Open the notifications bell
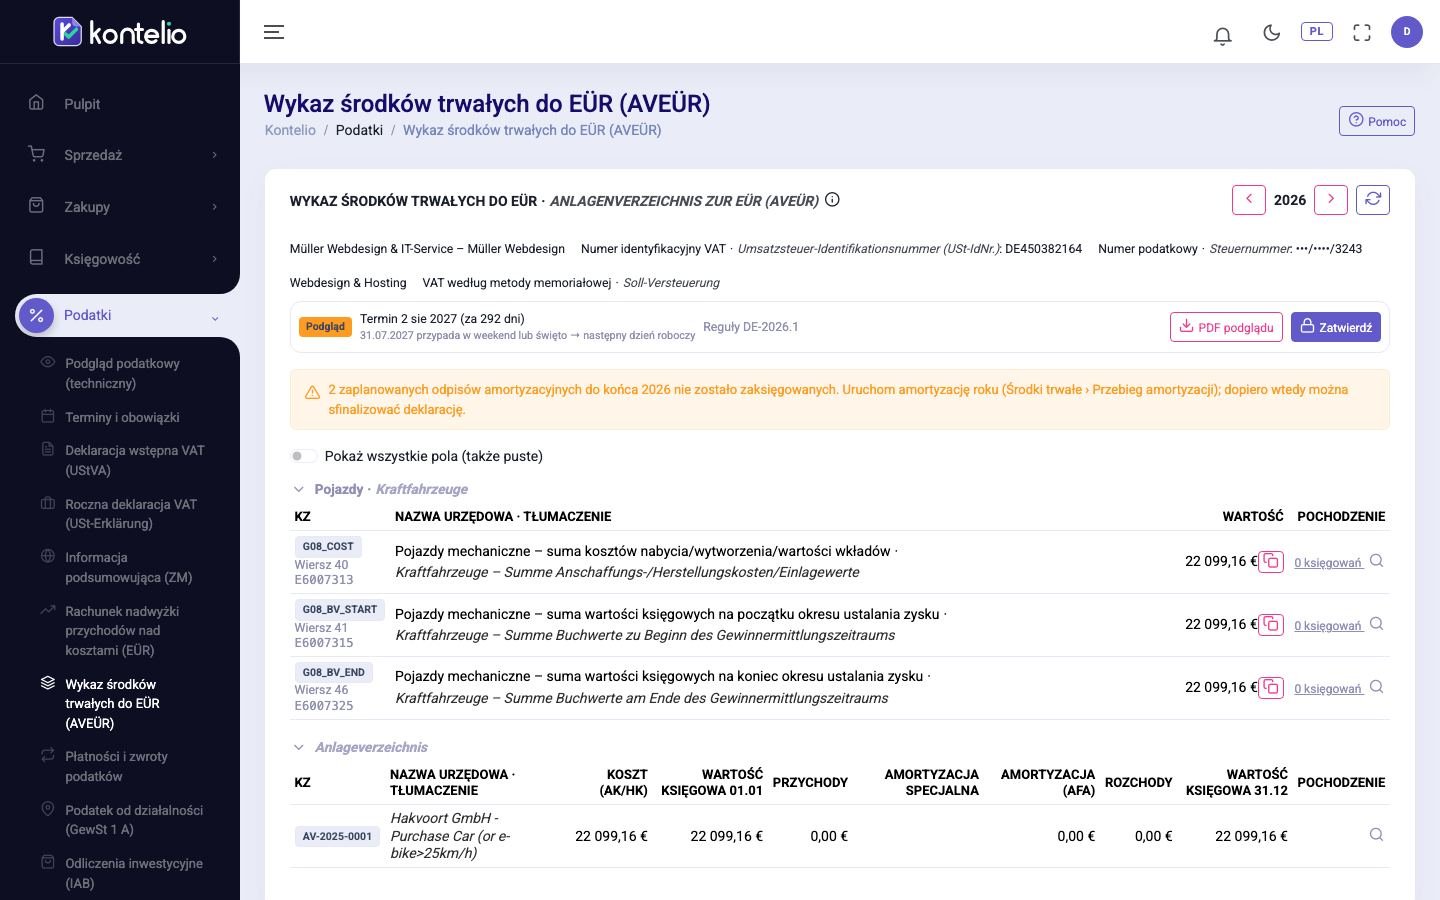This screenshot has height=900, width=1440. [x=1222, y=35]
